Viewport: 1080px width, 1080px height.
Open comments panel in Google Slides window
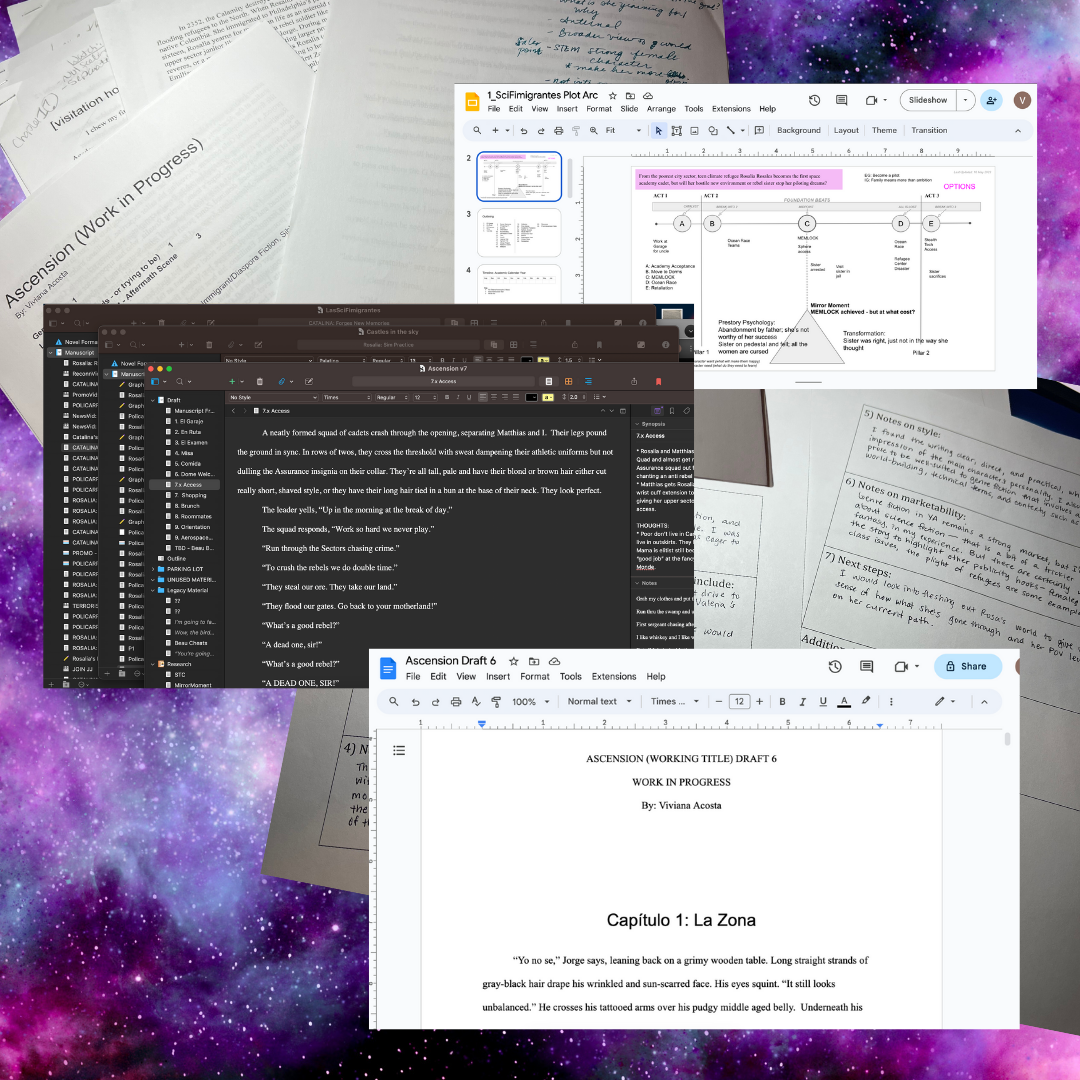[x=841, y=101]
